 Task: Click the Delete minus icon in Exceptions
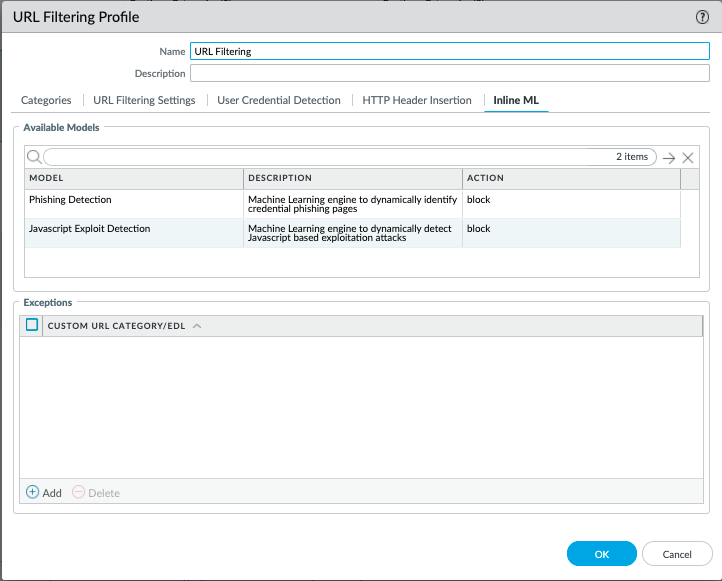(79, 493)
